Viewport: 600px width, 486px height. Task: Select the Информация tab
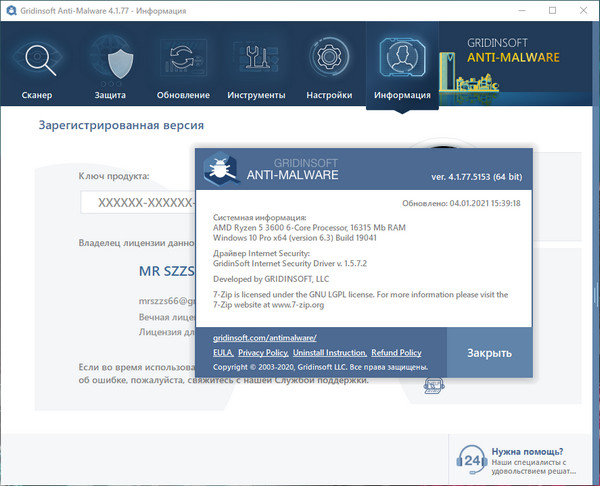pyautogui.click(x=402, y=66)
